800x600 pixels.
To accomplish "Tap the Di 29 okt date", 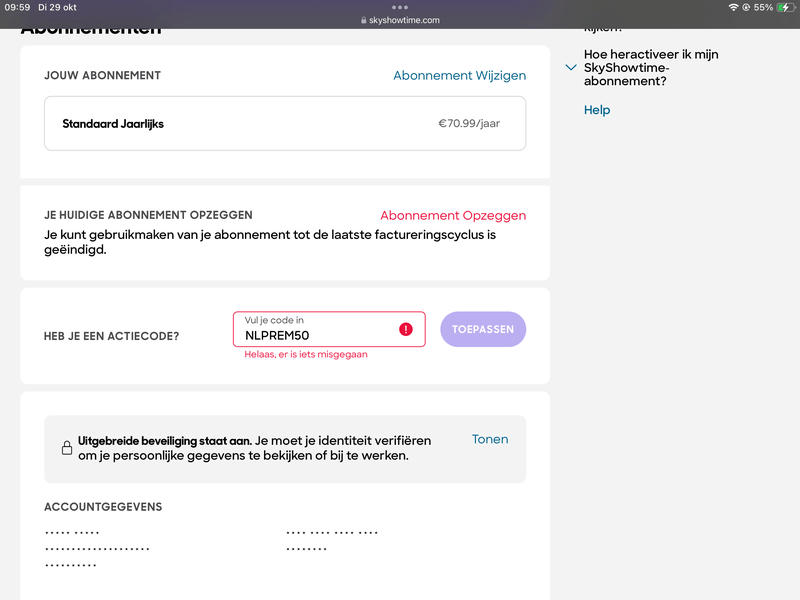I will point(57,7).
